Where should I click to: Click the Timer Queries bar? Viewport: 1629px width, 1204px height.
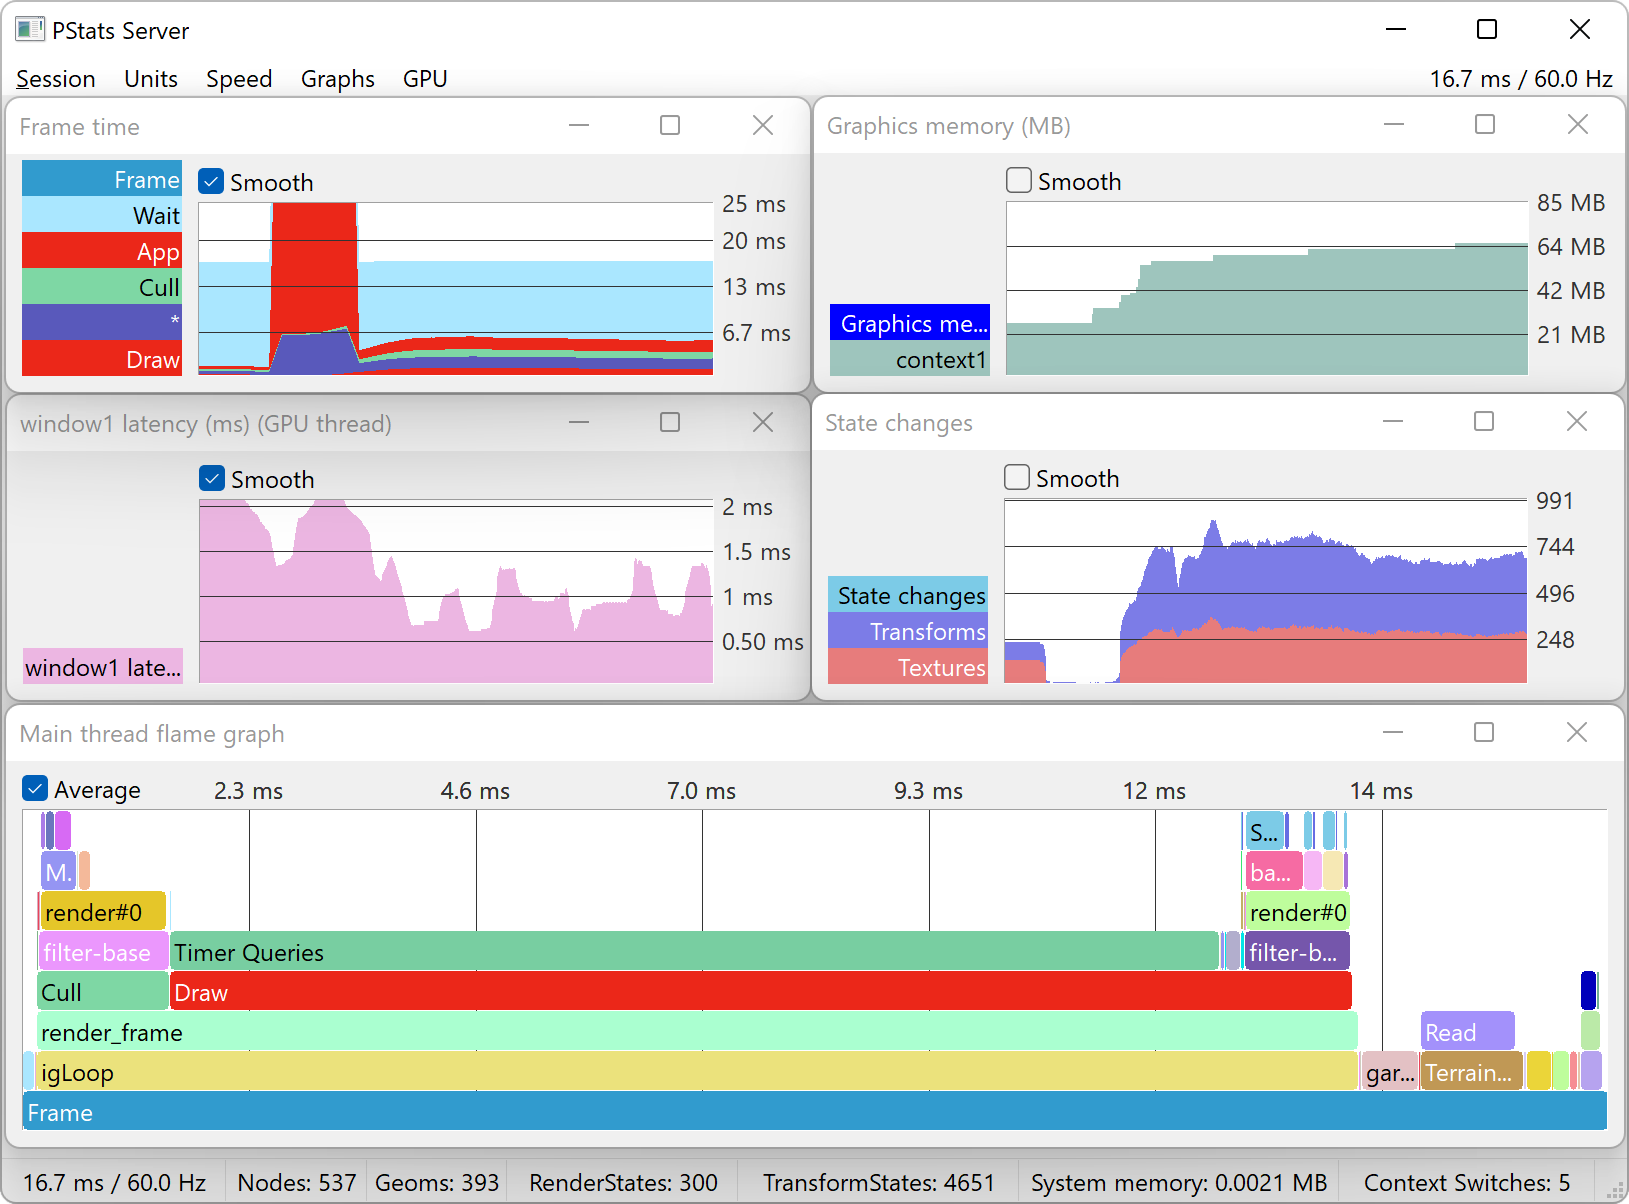tap(695, 951)
